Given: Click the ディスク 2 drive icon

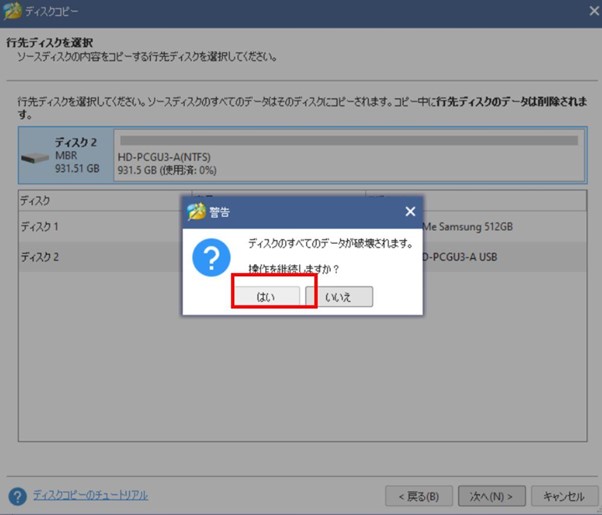Looking at the screenshot, I should click(35, 157).
